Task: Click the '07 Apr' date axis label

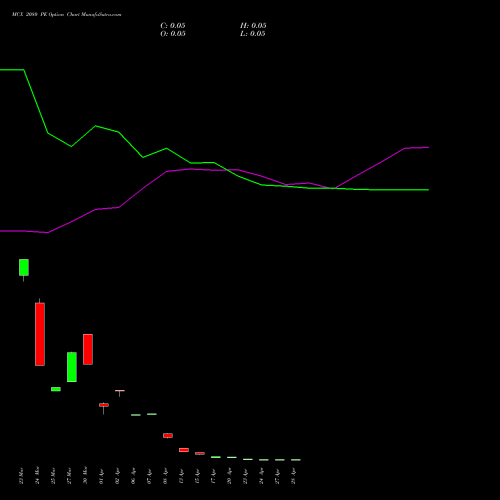Action: (x=149, y=476)
